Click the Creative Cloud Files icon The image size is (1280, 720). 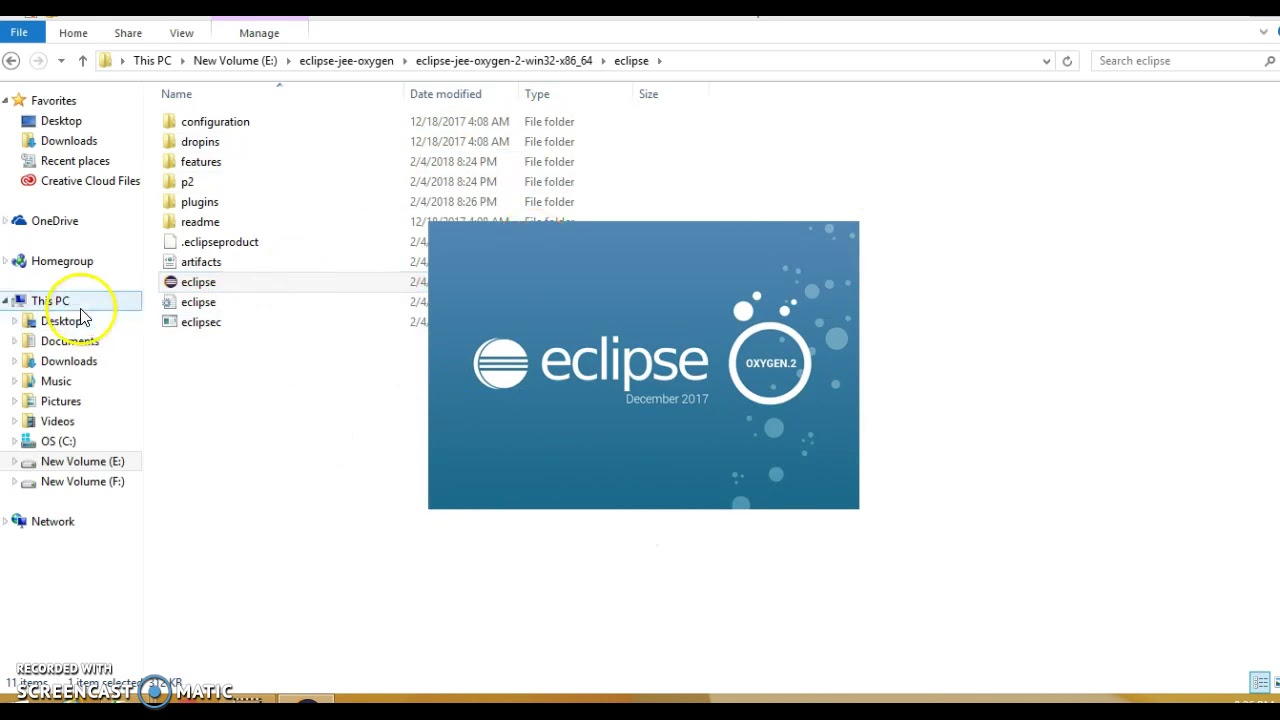click(29, 181)
